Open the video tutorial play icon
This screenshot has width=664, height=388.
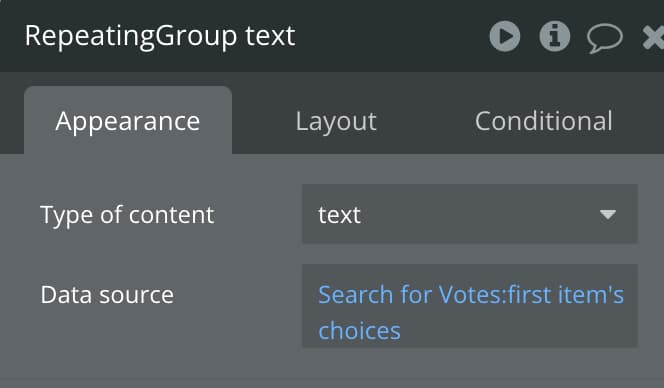coord(505,36)
